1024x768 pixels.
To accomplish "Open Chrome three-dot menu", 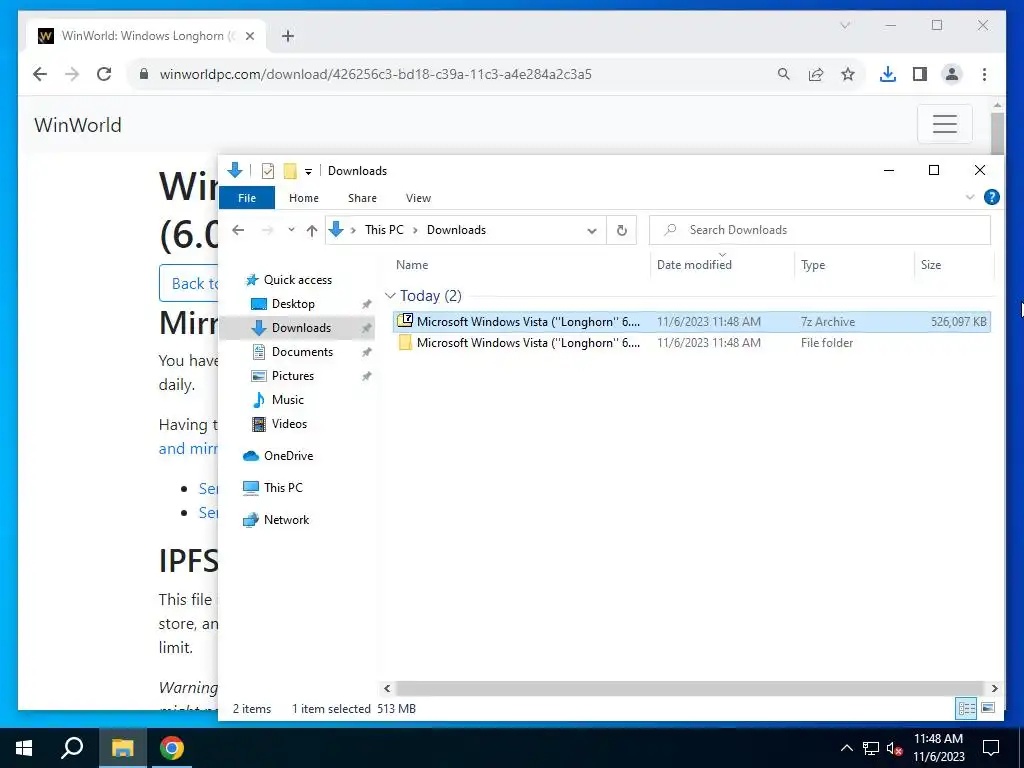I will (x=984, y=74).
